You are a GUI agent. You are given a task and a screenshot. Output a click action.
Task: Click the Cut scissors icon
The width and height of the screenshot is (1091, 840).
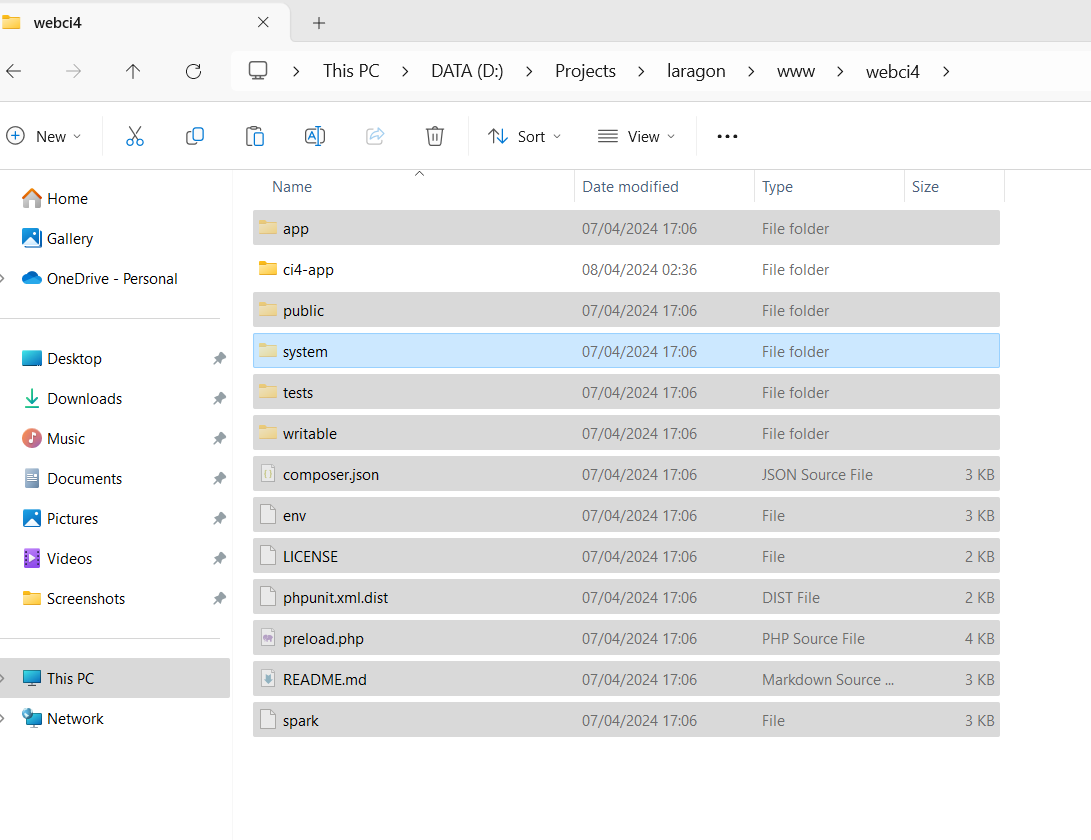135,136
